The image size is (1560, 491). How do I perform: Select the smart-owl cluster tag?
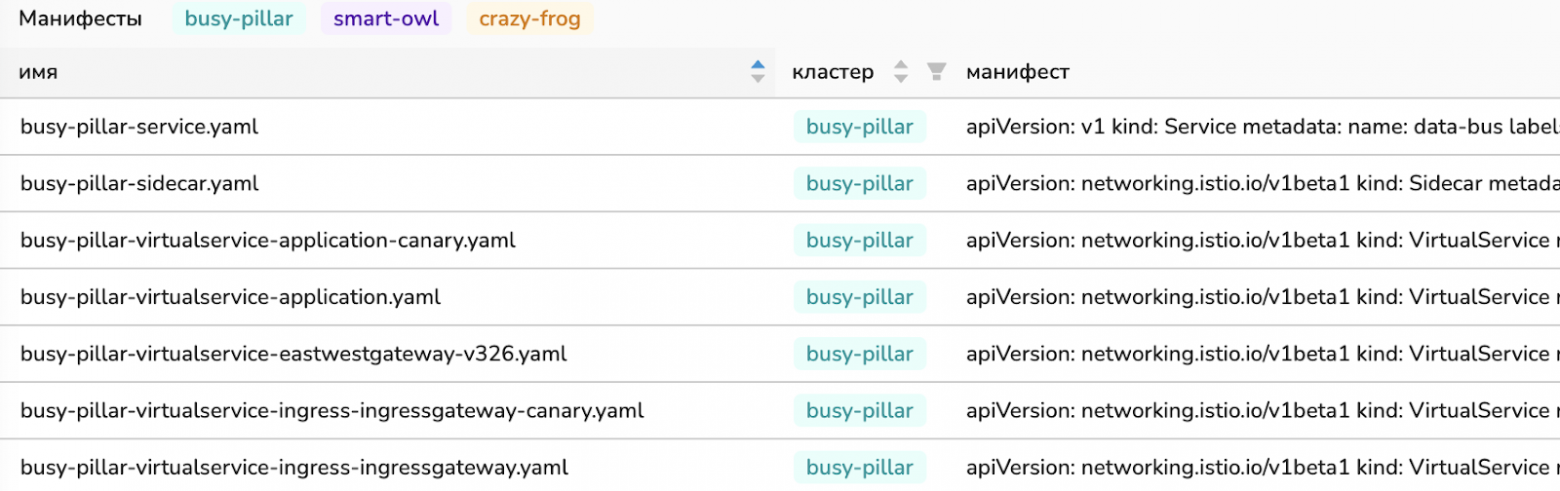386,19
